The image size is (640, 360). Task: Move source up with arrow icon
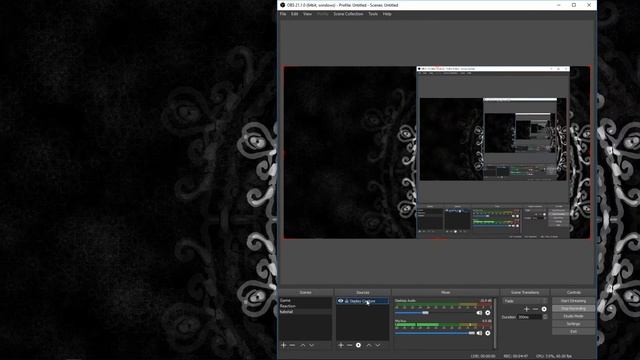point(369,345)
